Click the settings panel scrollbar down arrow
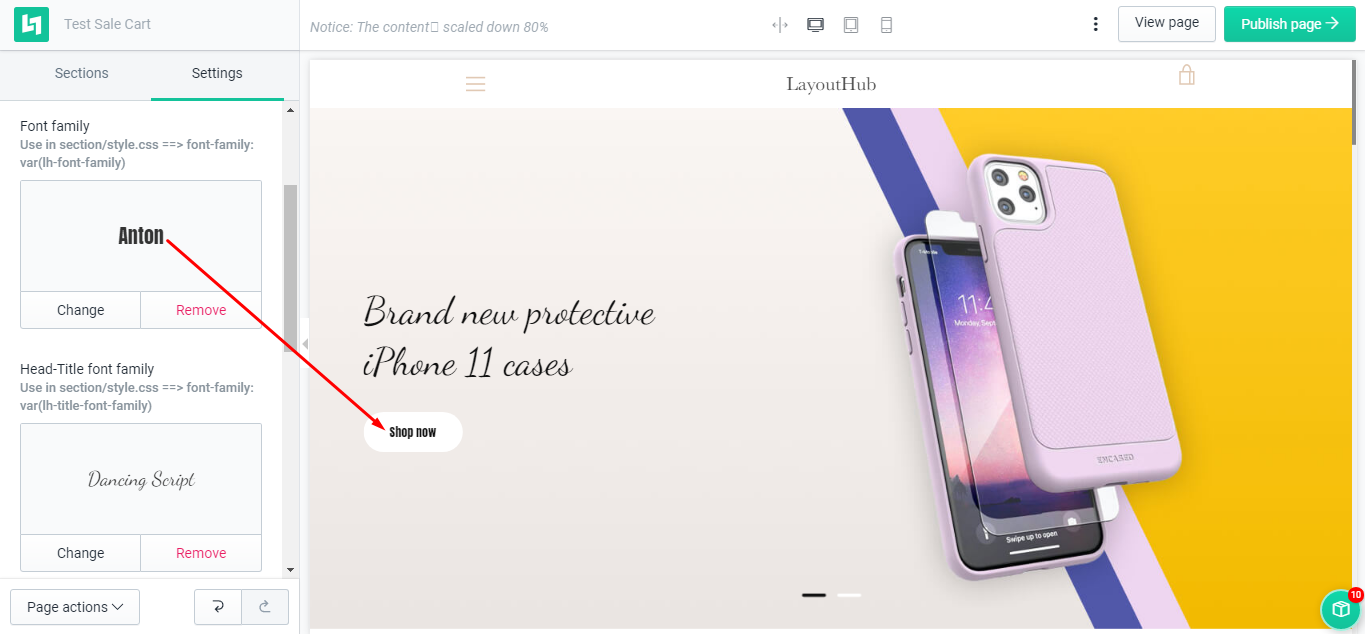 (290, 570)
